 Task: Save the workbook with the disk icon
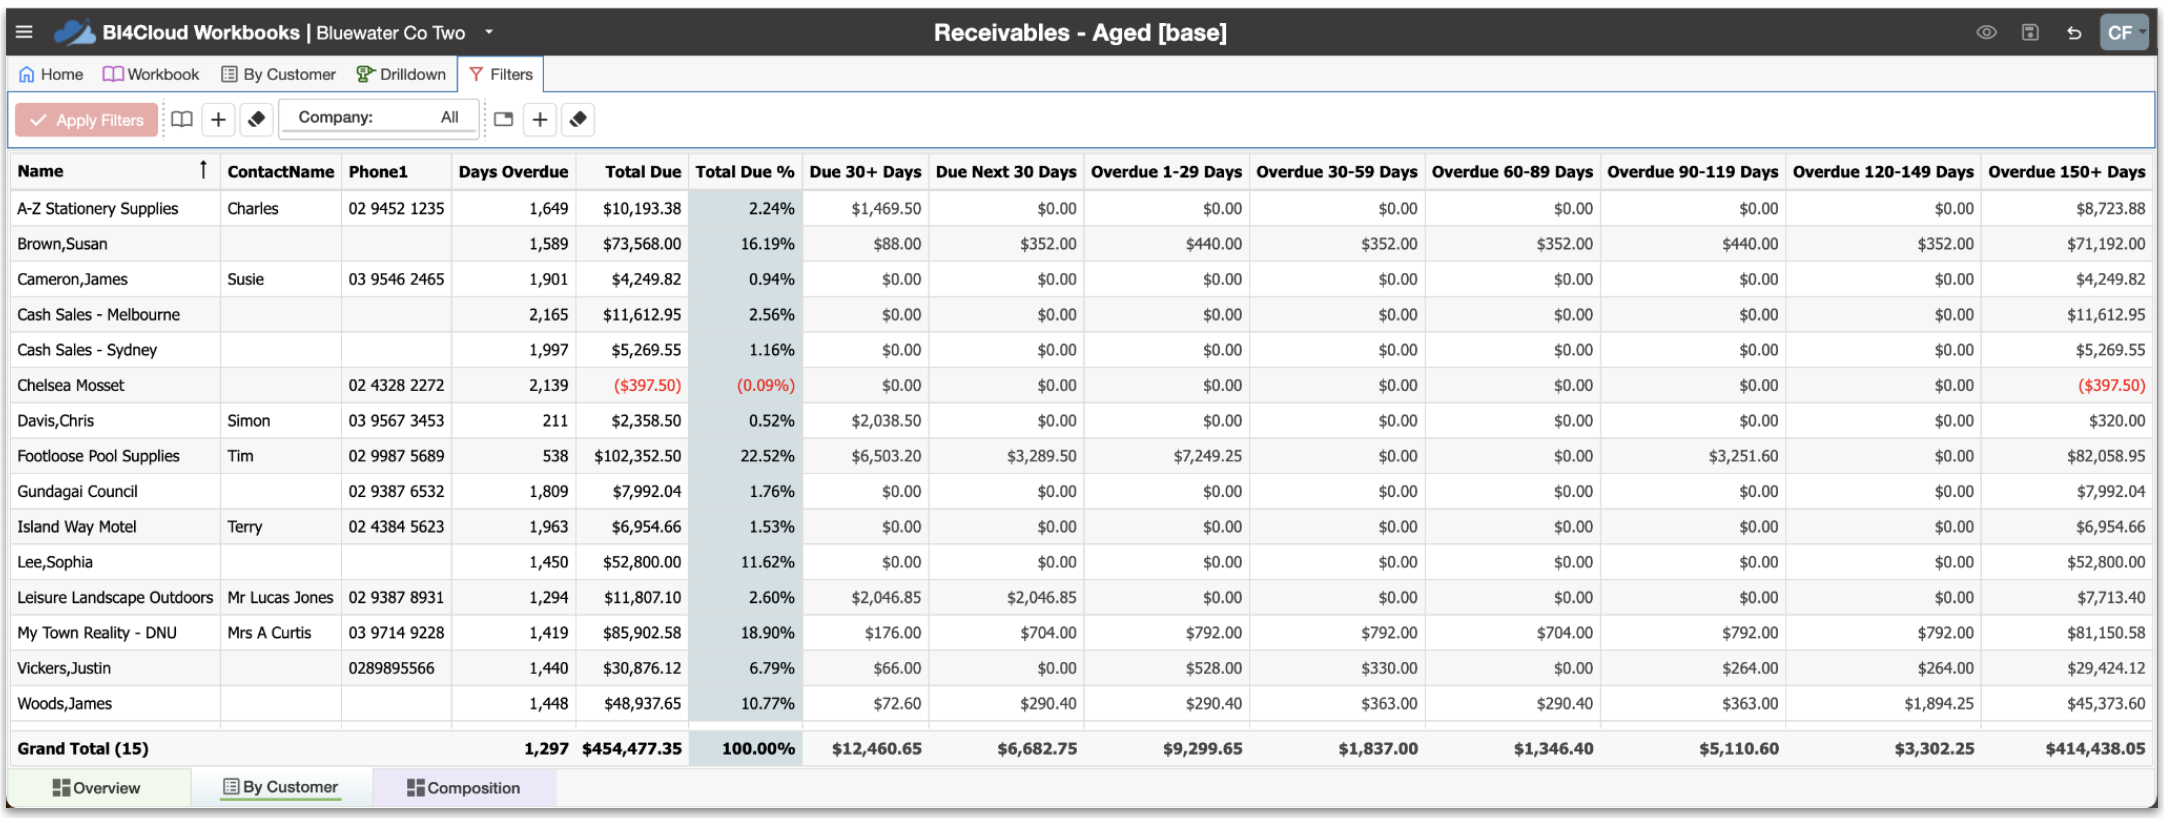click(2030, 32)
